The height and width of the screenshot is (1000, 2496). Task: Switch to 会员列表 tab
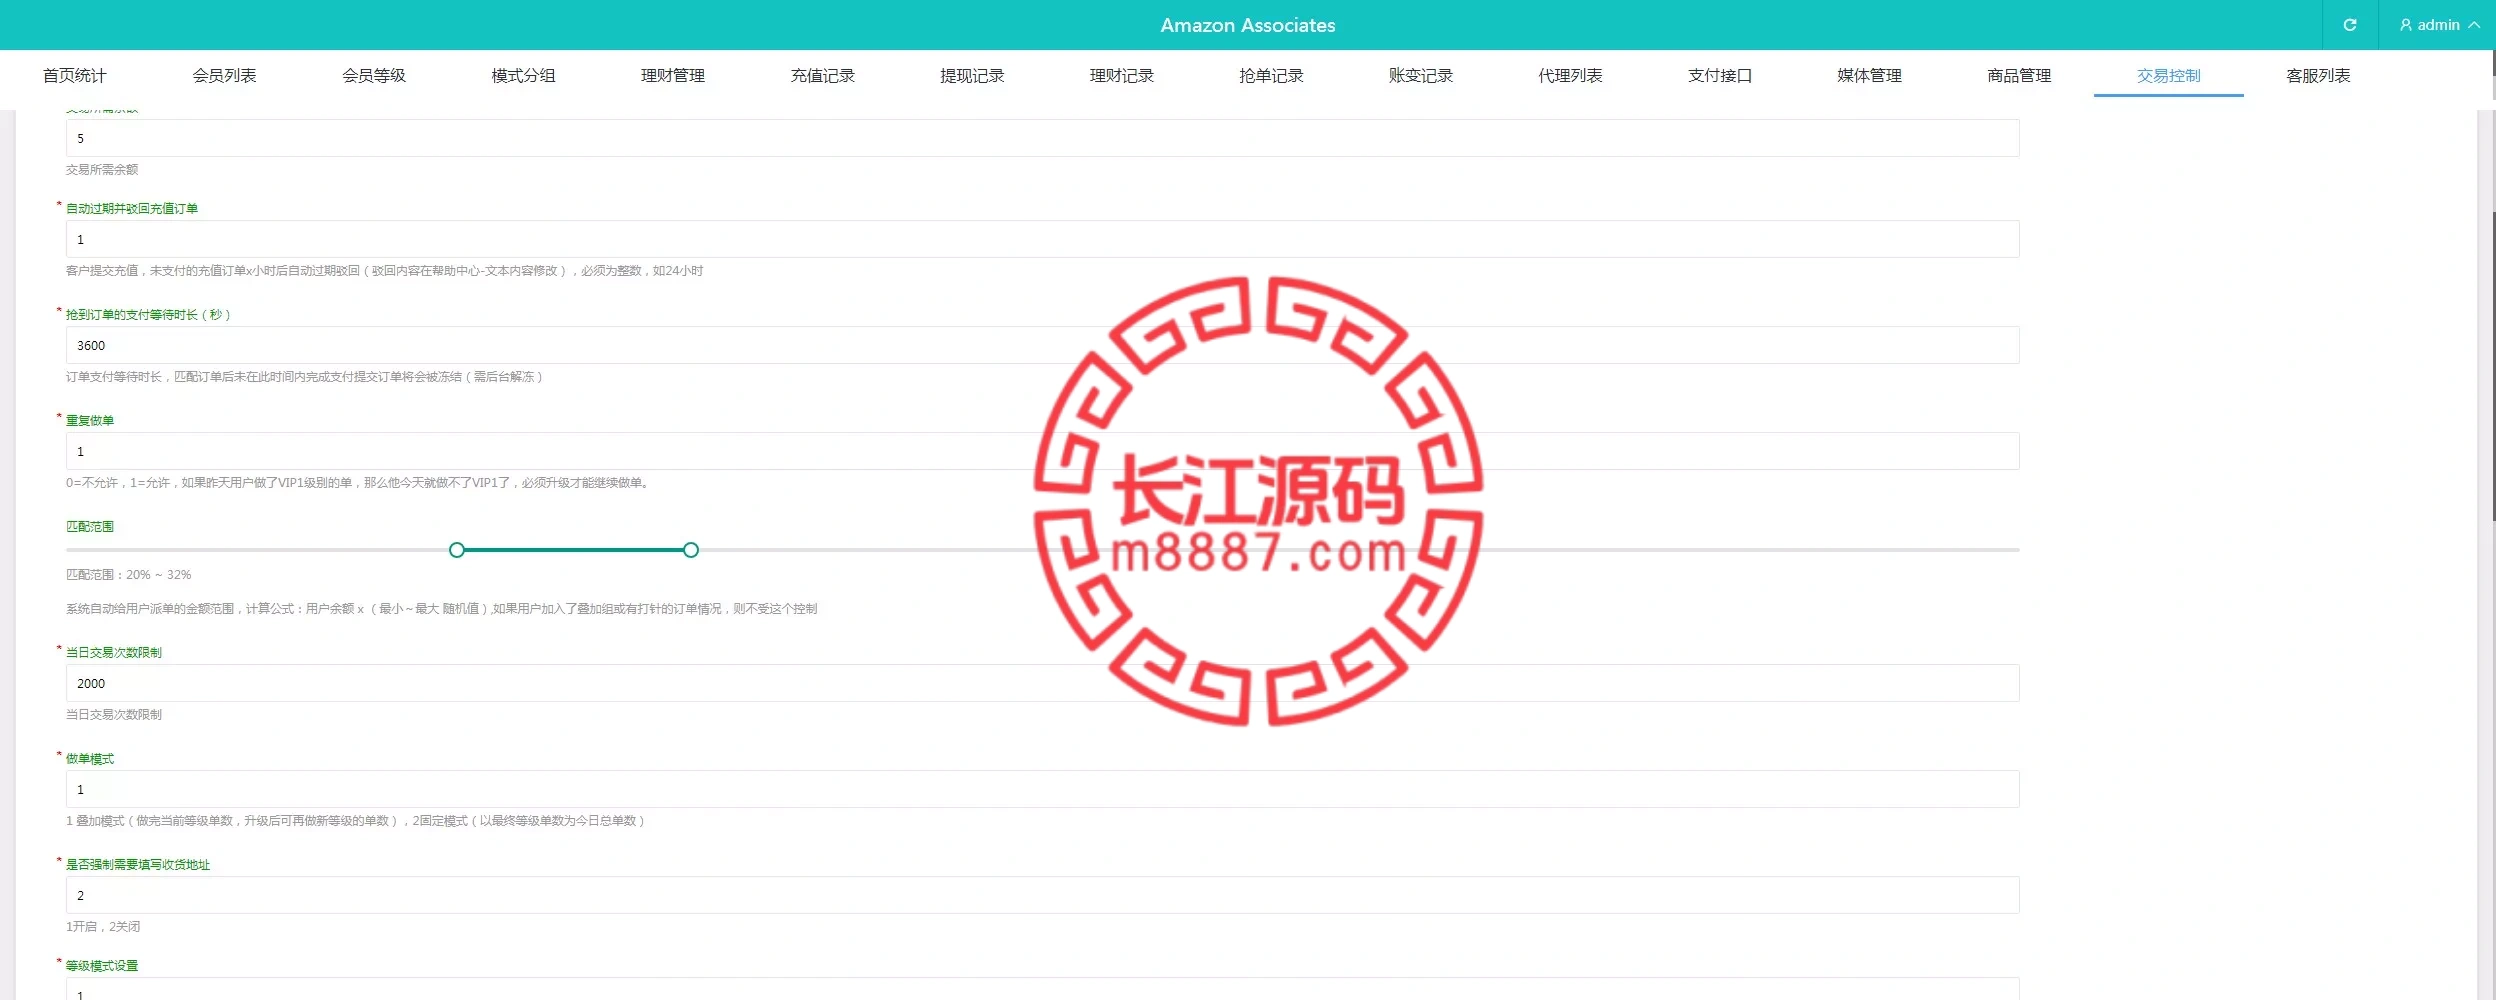pos(224,76)
